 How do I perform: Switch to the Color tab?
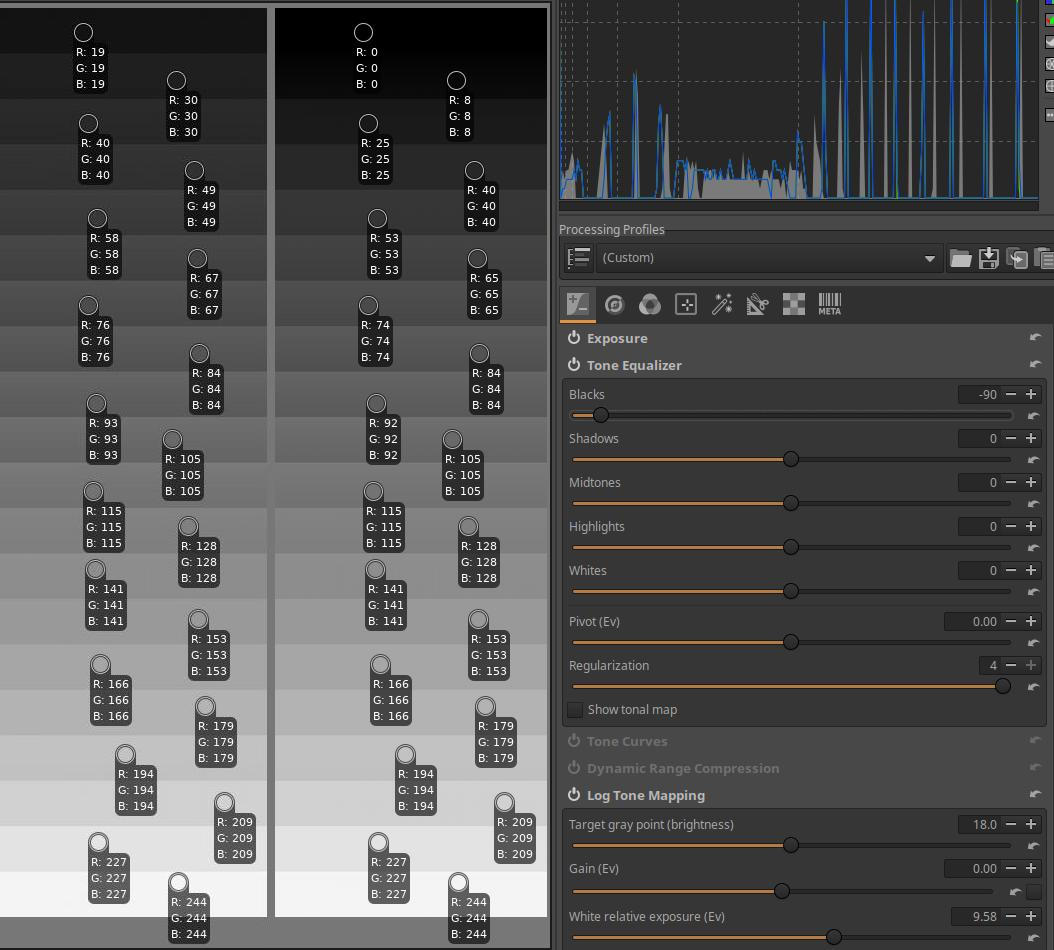[x=650, y=305]
